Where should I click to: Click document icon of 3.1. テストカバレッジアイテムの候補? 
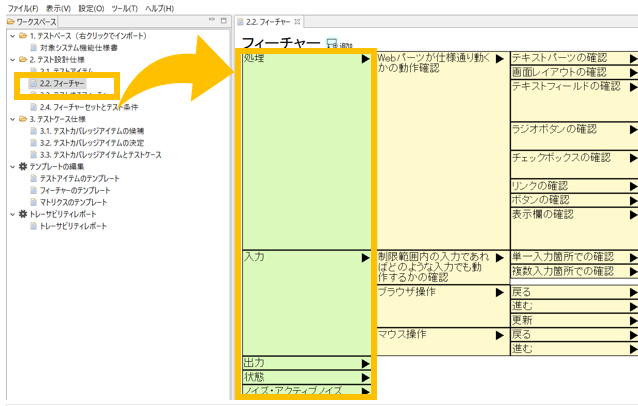click(x=34, y=131)
